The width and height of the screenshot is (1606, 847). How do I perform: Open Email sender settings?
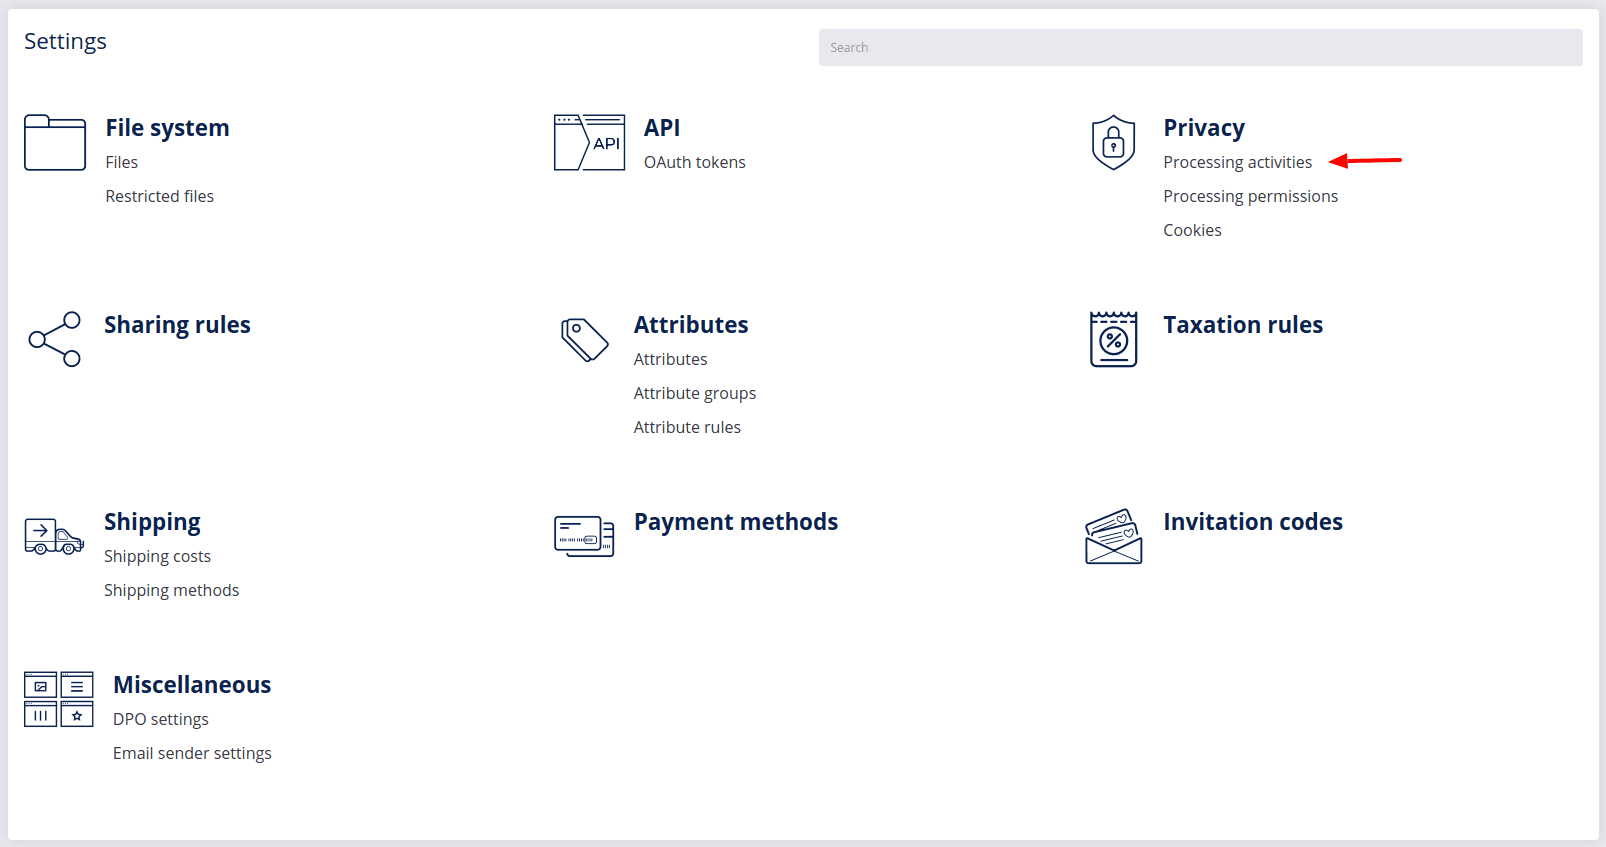point(192,753)
